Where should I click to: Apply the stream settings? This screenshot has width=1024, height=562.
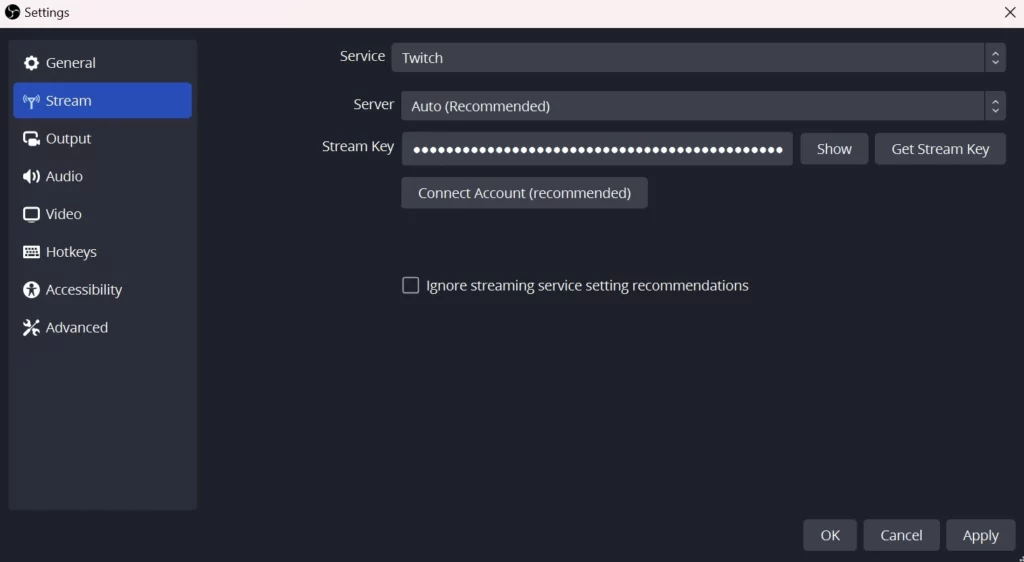pos(980,535)
